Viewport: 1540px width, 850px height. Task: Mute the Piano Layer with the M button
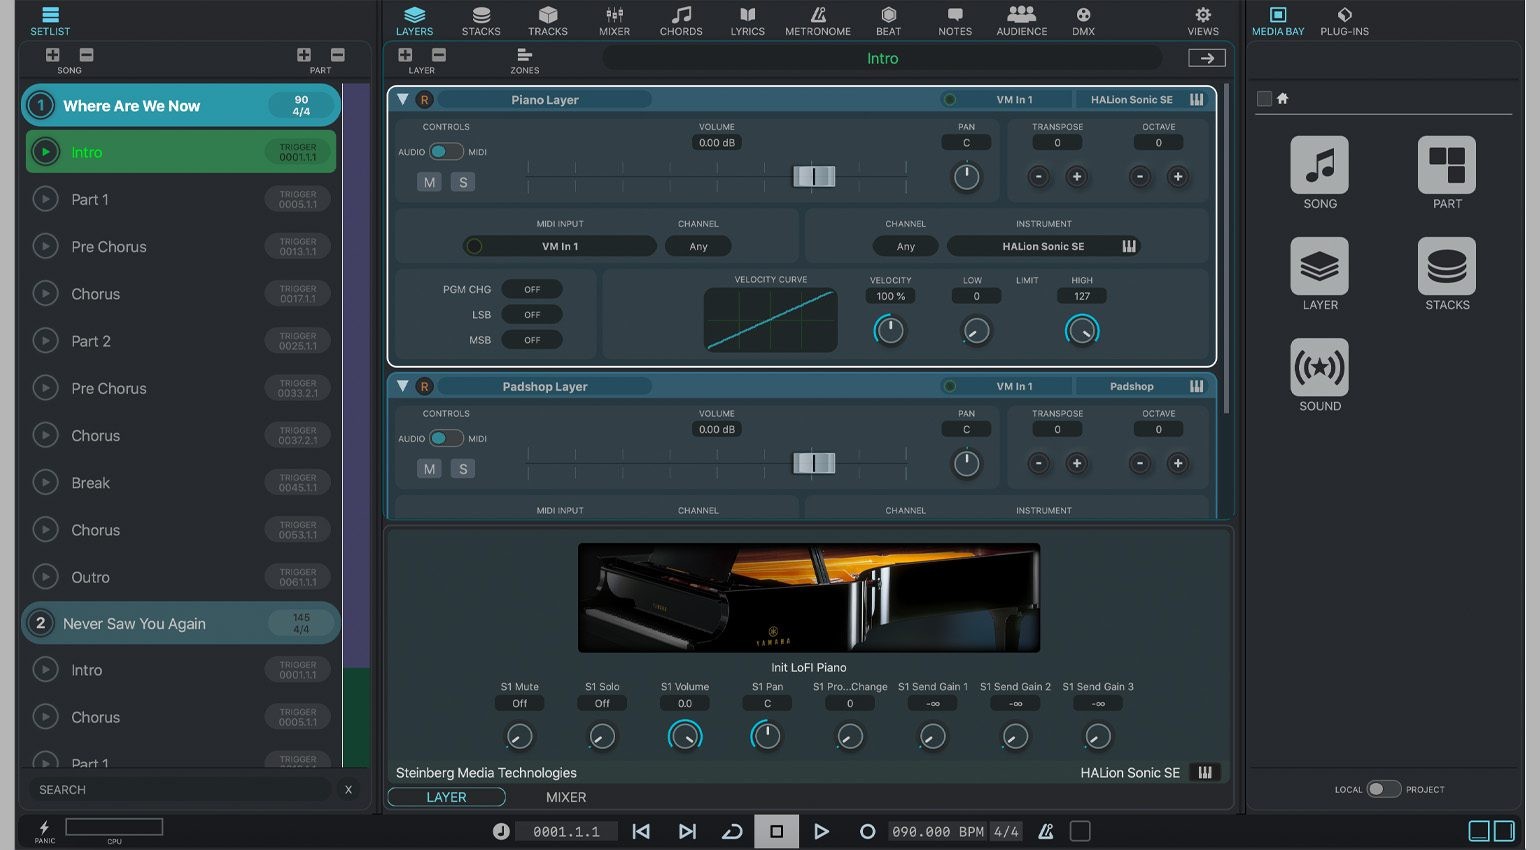pyautogui.click(x=429, y=181)
